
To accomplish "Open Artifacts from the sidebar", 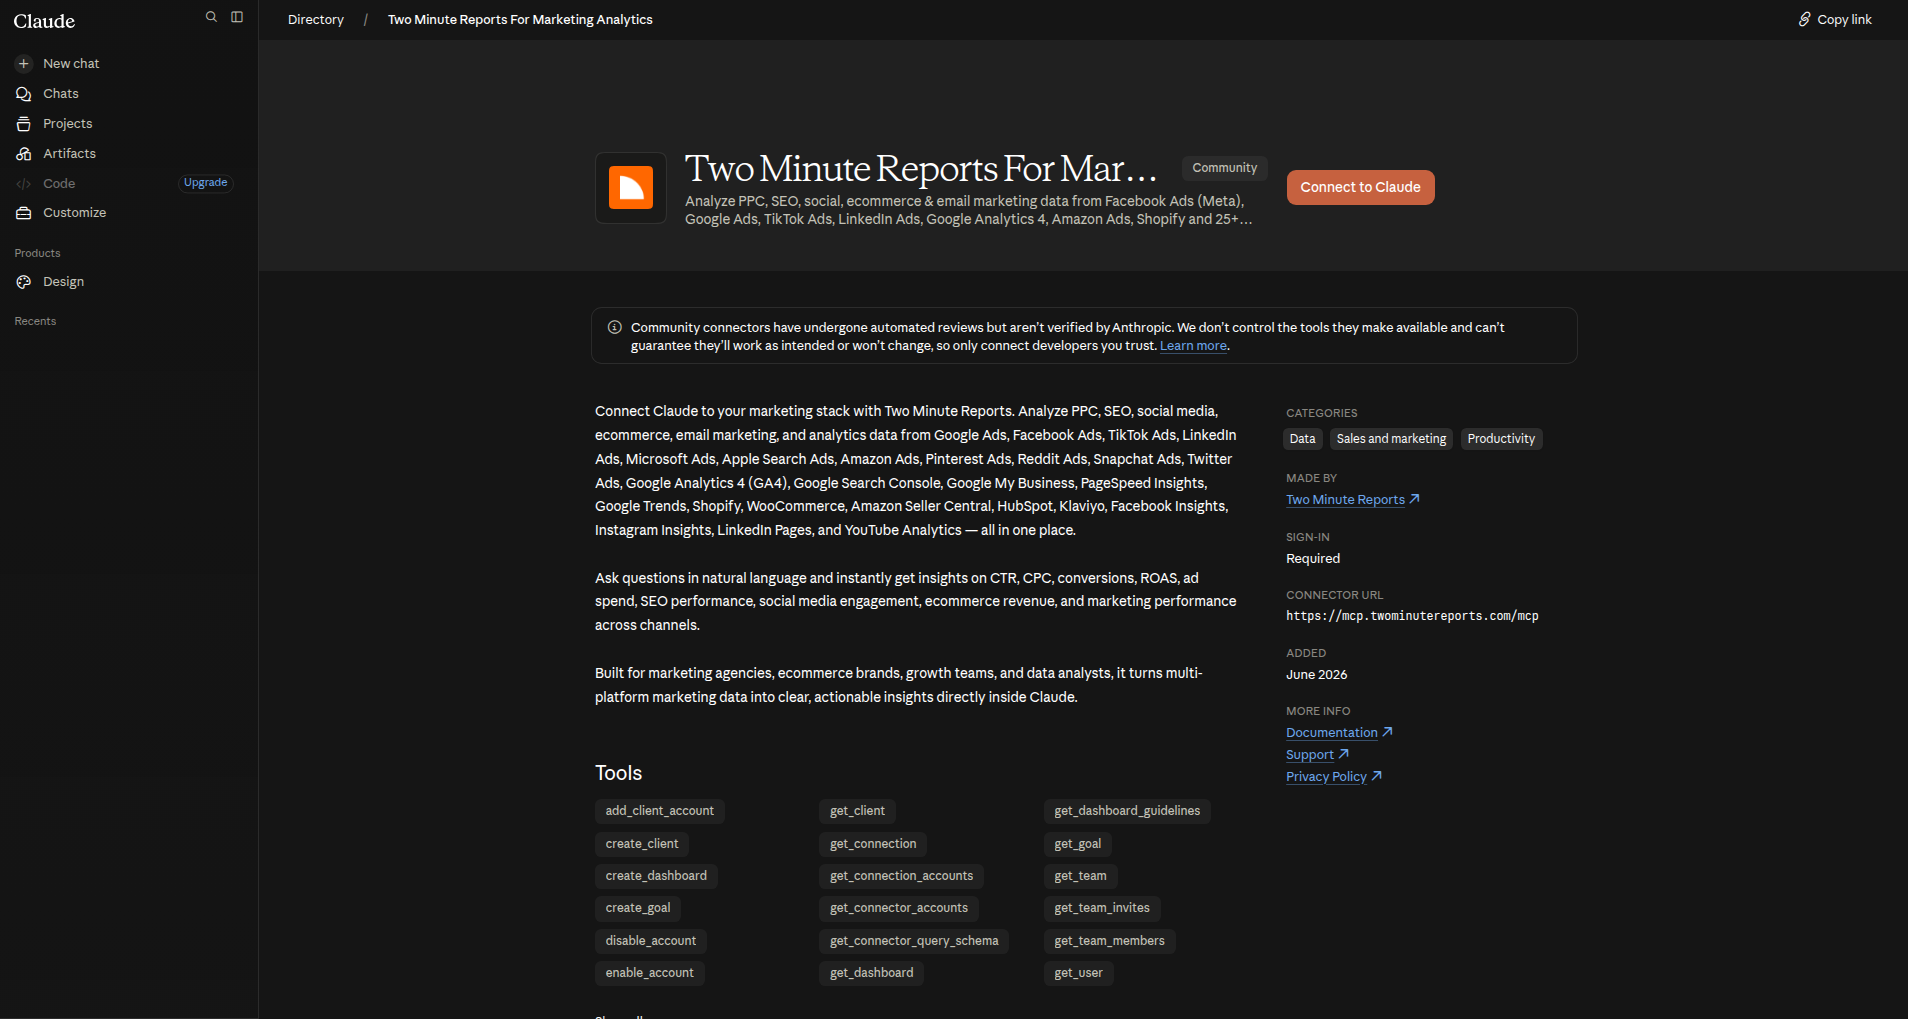I will click(128, 154).
